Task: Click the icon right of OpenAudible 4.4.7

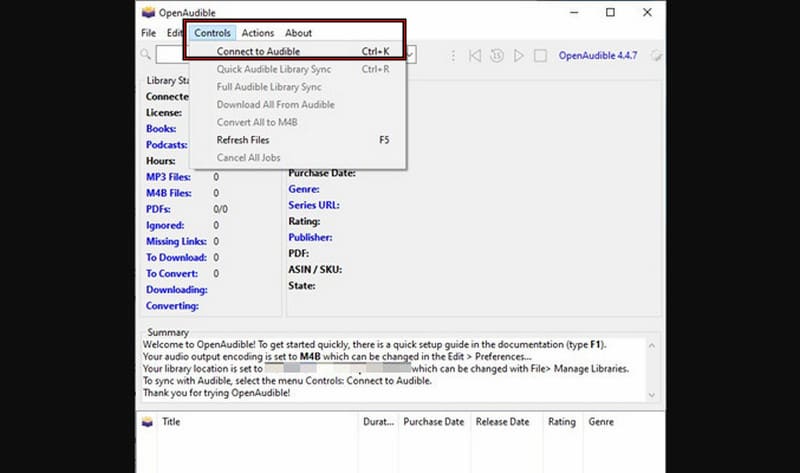Action: 656,56
